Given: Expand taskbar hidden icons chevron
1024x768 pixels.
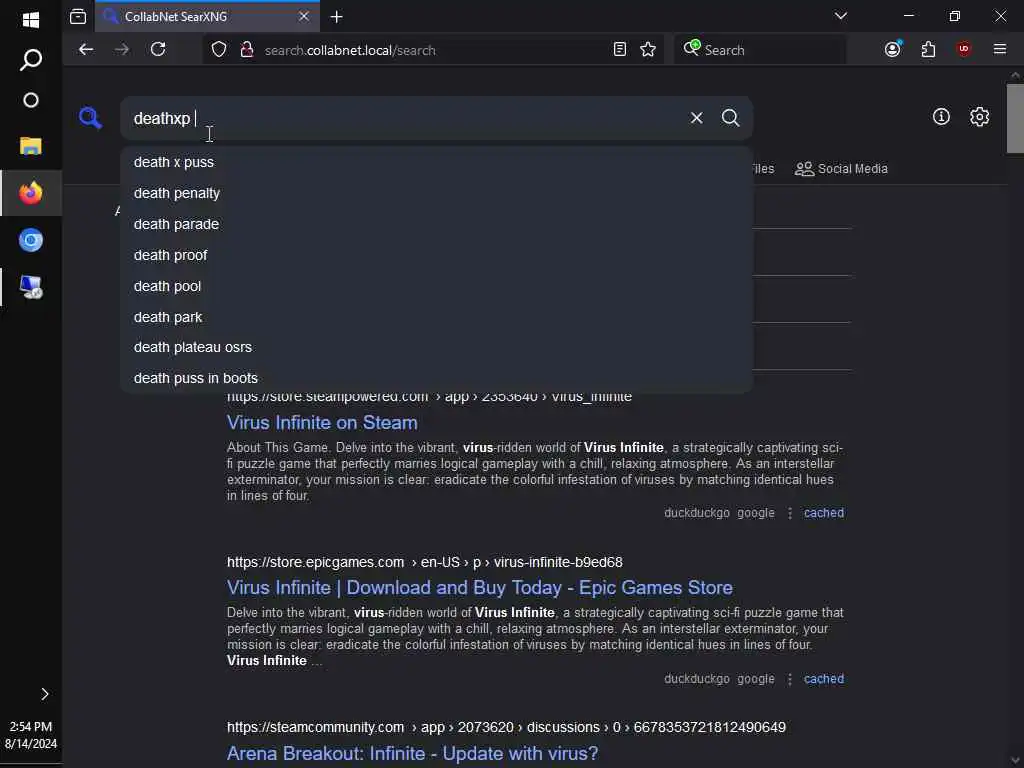Looking at the screenshot, I should point(44,694).
